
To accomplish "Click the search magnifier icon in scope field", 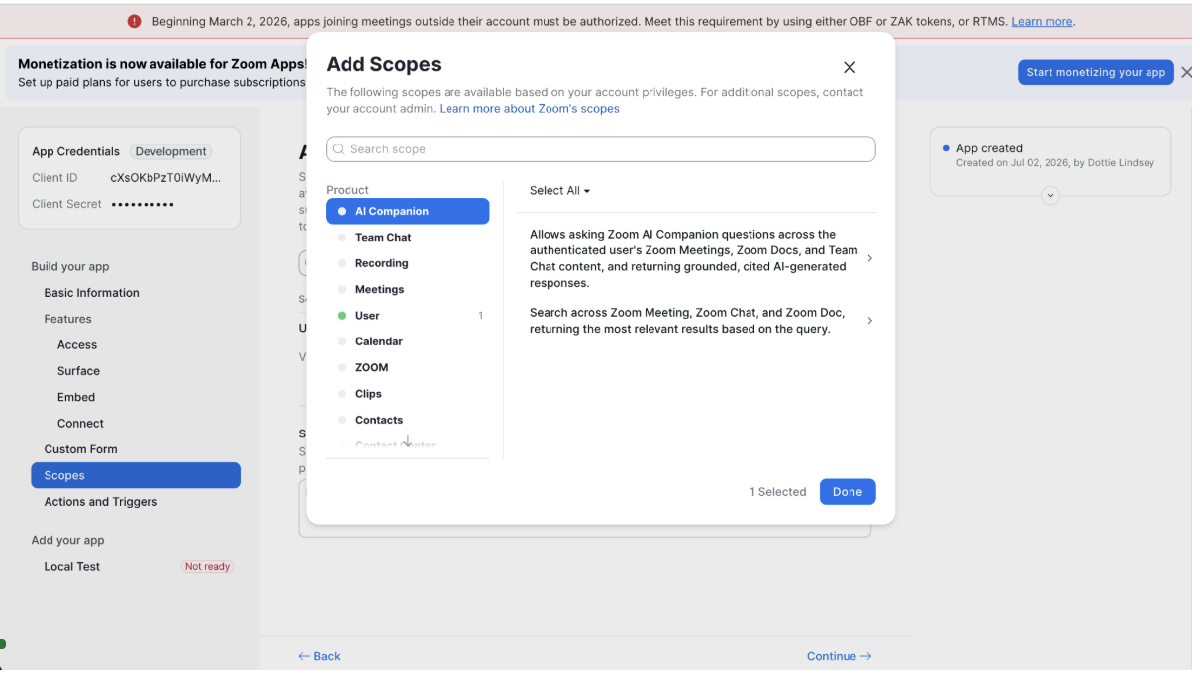I will tap(339, 149).
